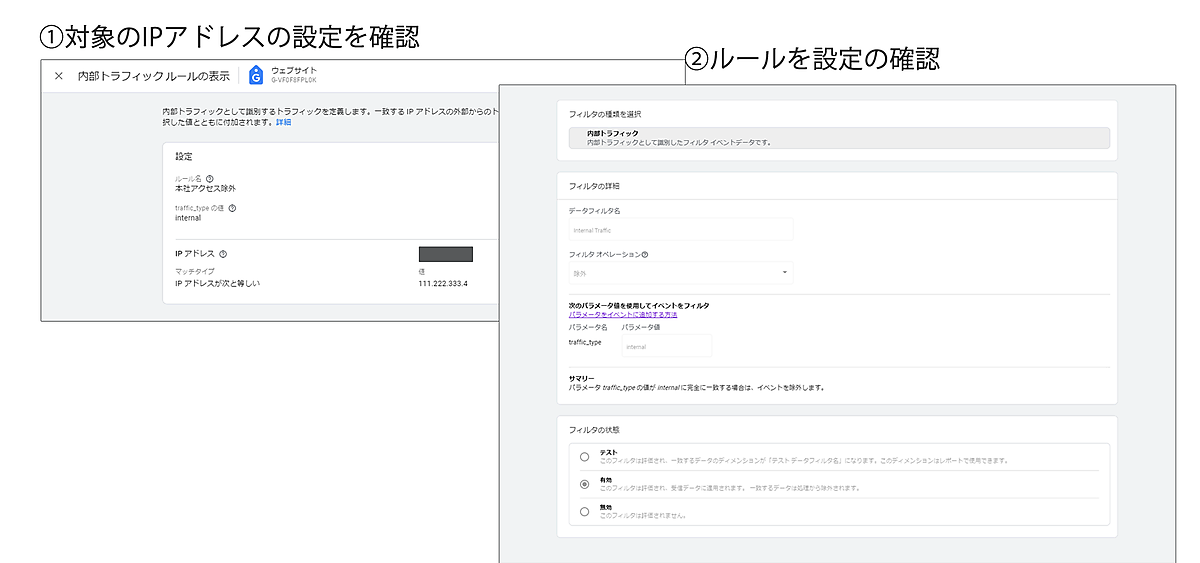The height and width of the screenshot is (563, 1200).
Task: Click the Google tag stream icon
Action: (x=256, y=75)
